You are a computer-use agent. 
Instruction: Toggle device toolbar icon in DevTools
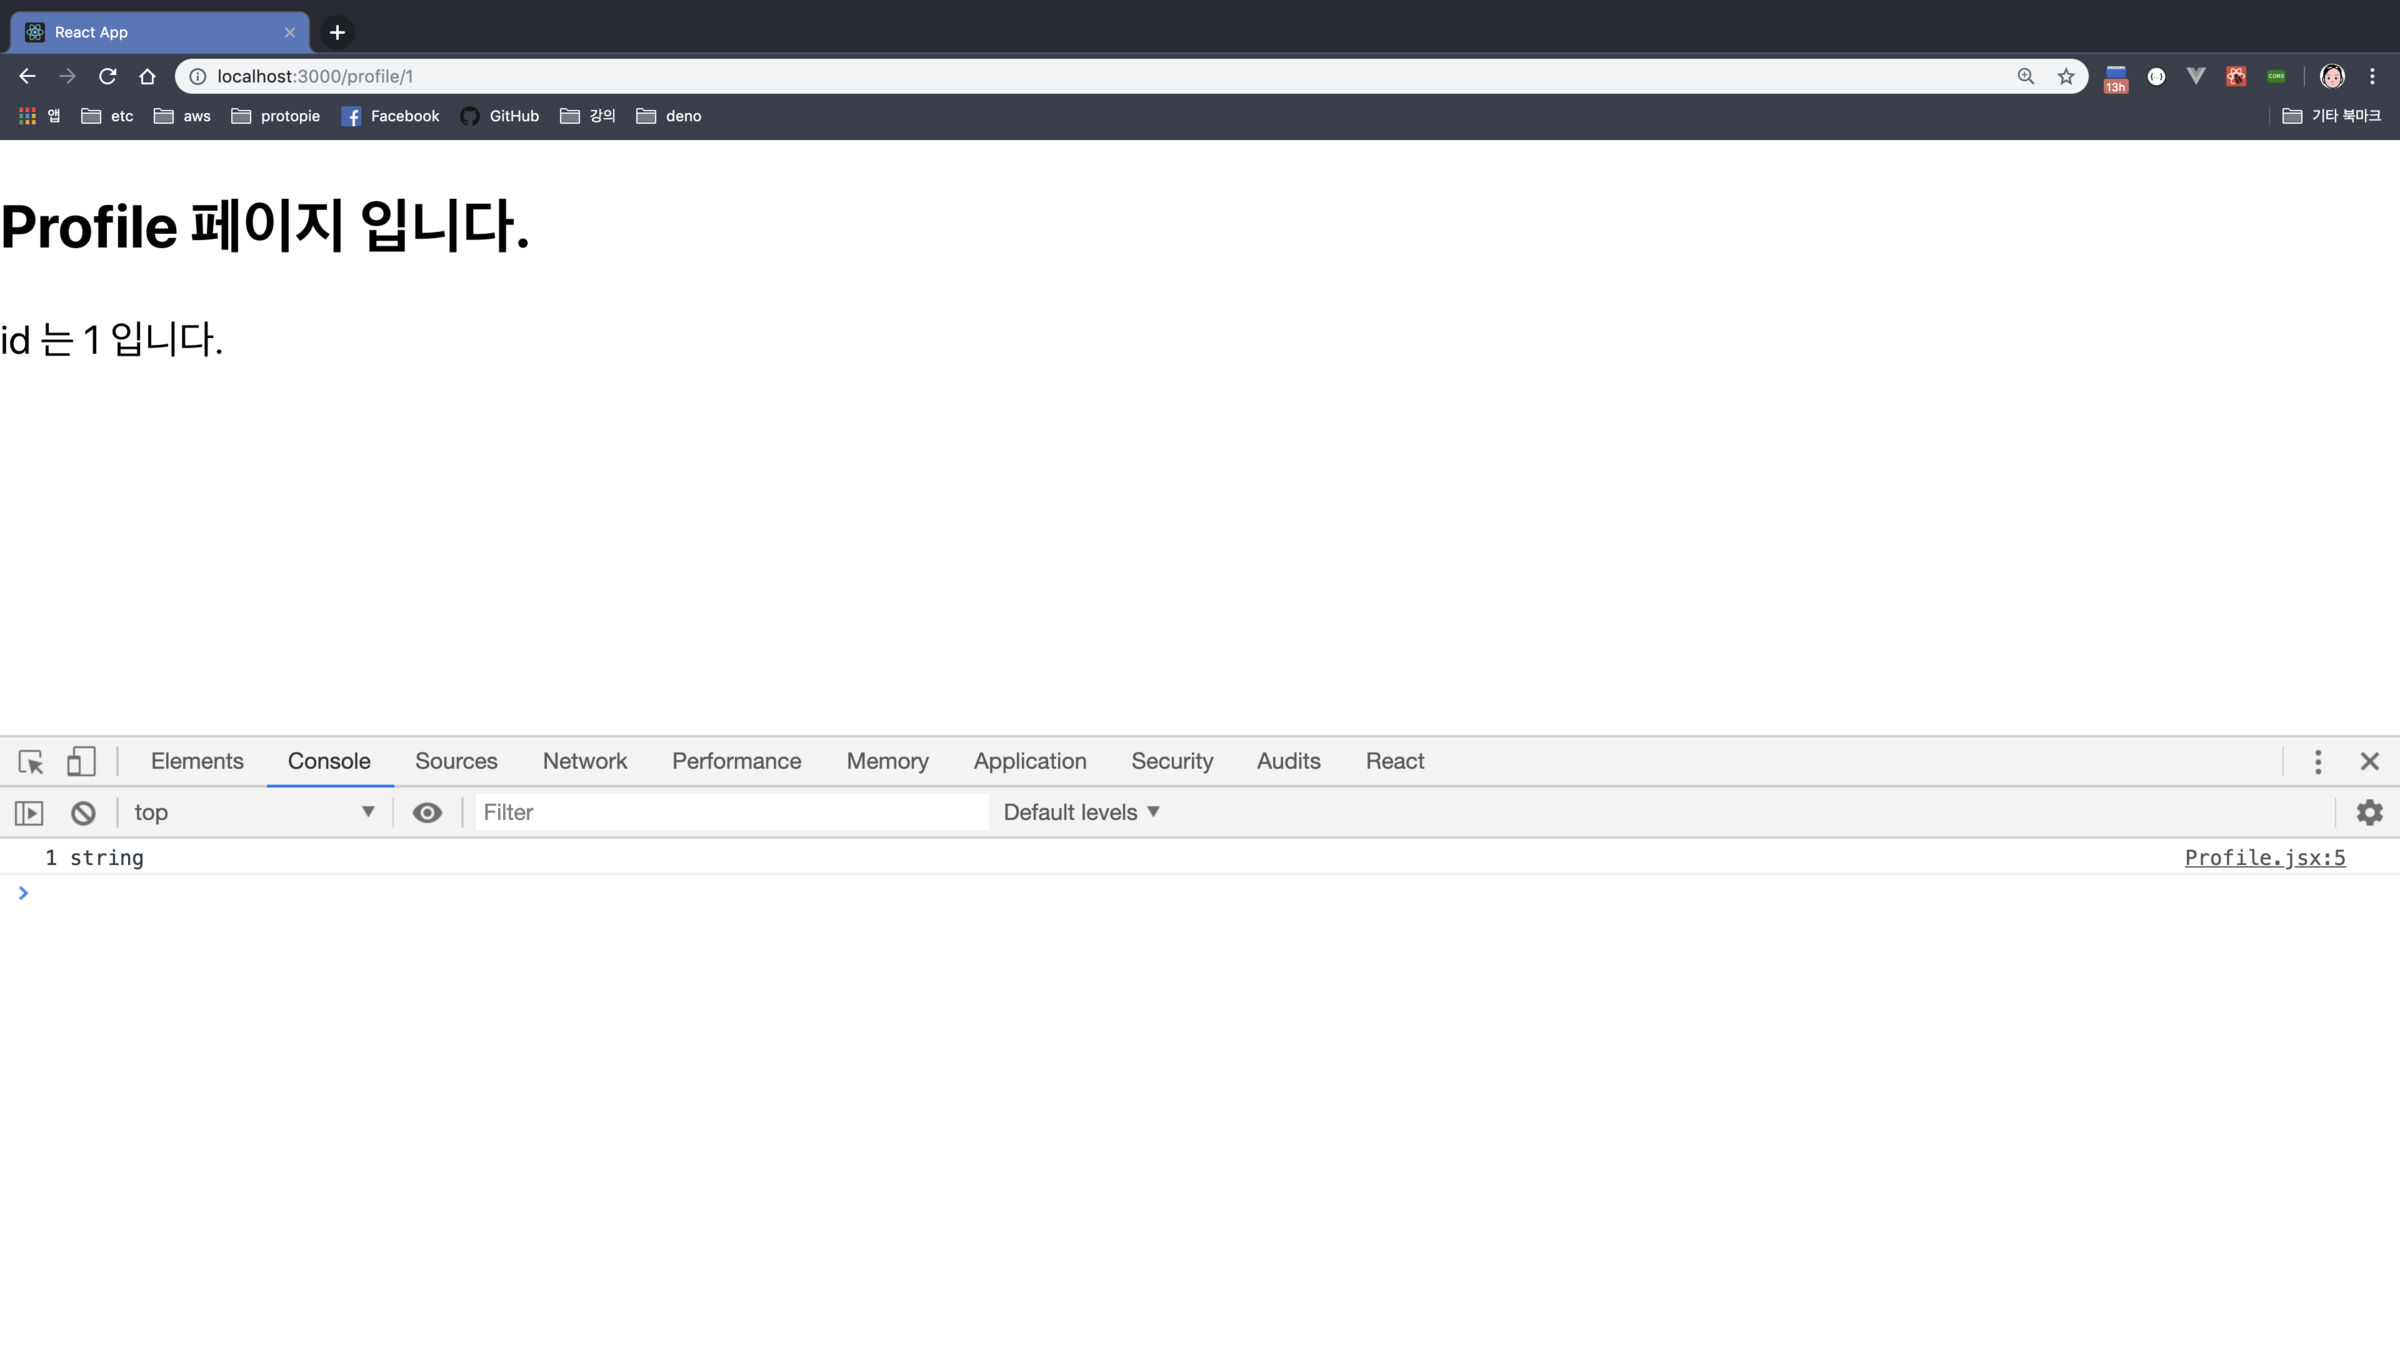pos(81,762)
